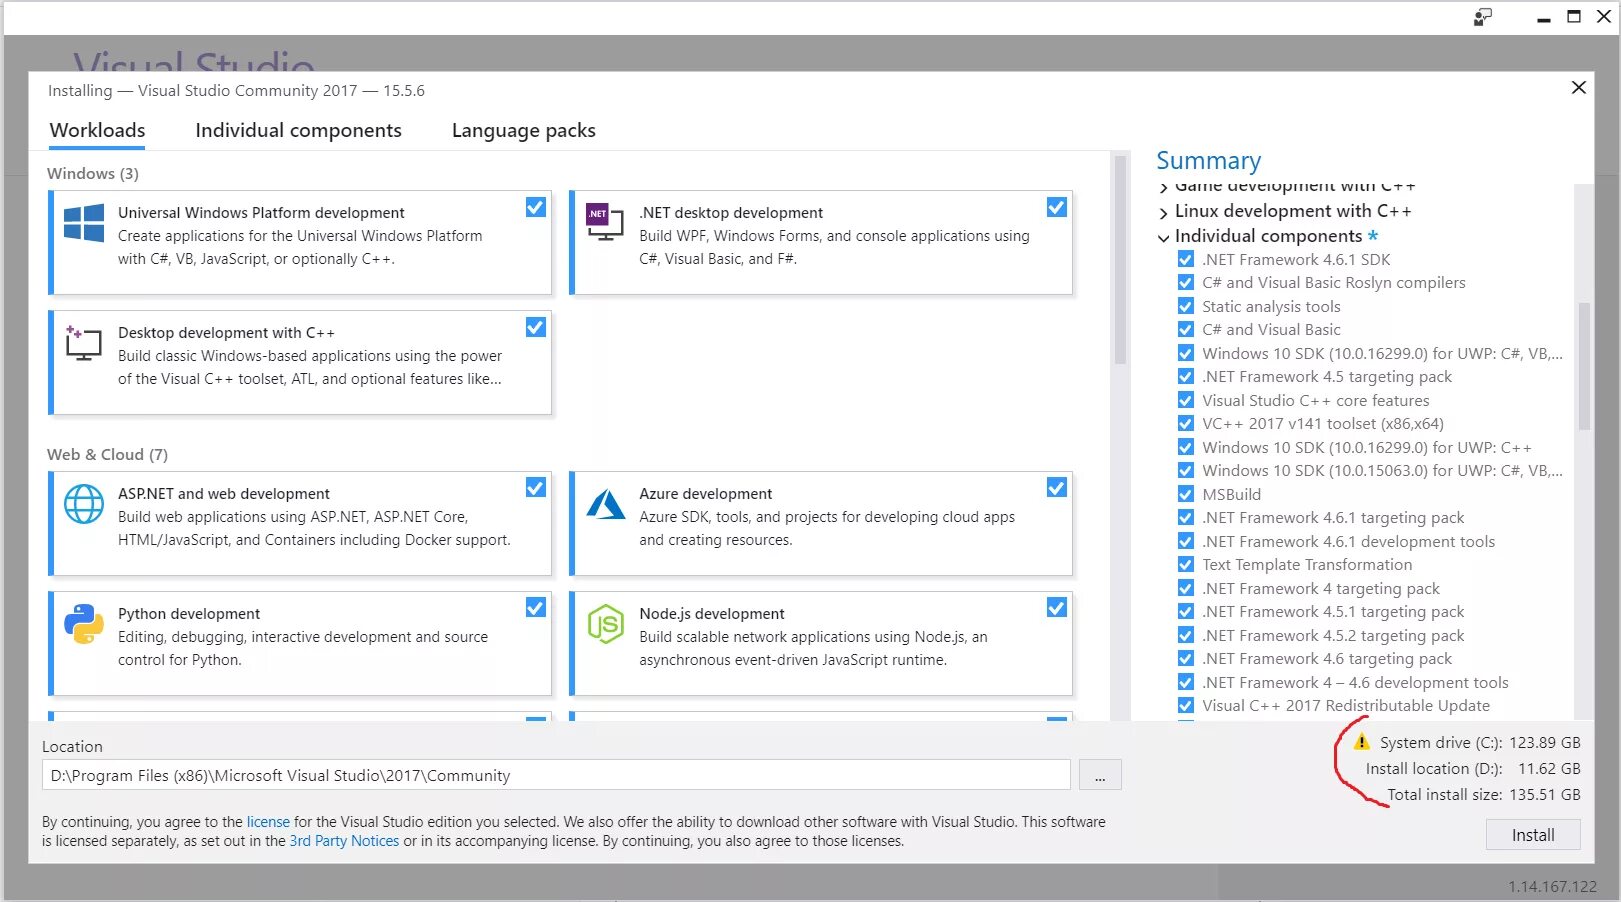Uncheck .NET Framework 4 – 4.6 development tools

(x=1186, y=682)
